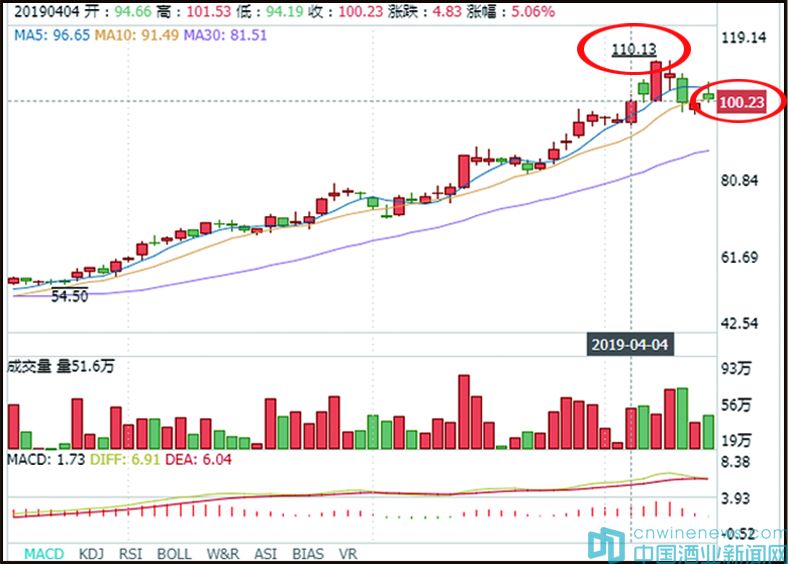Click the circled 110.13 high price label

click(x=633, y=48)
